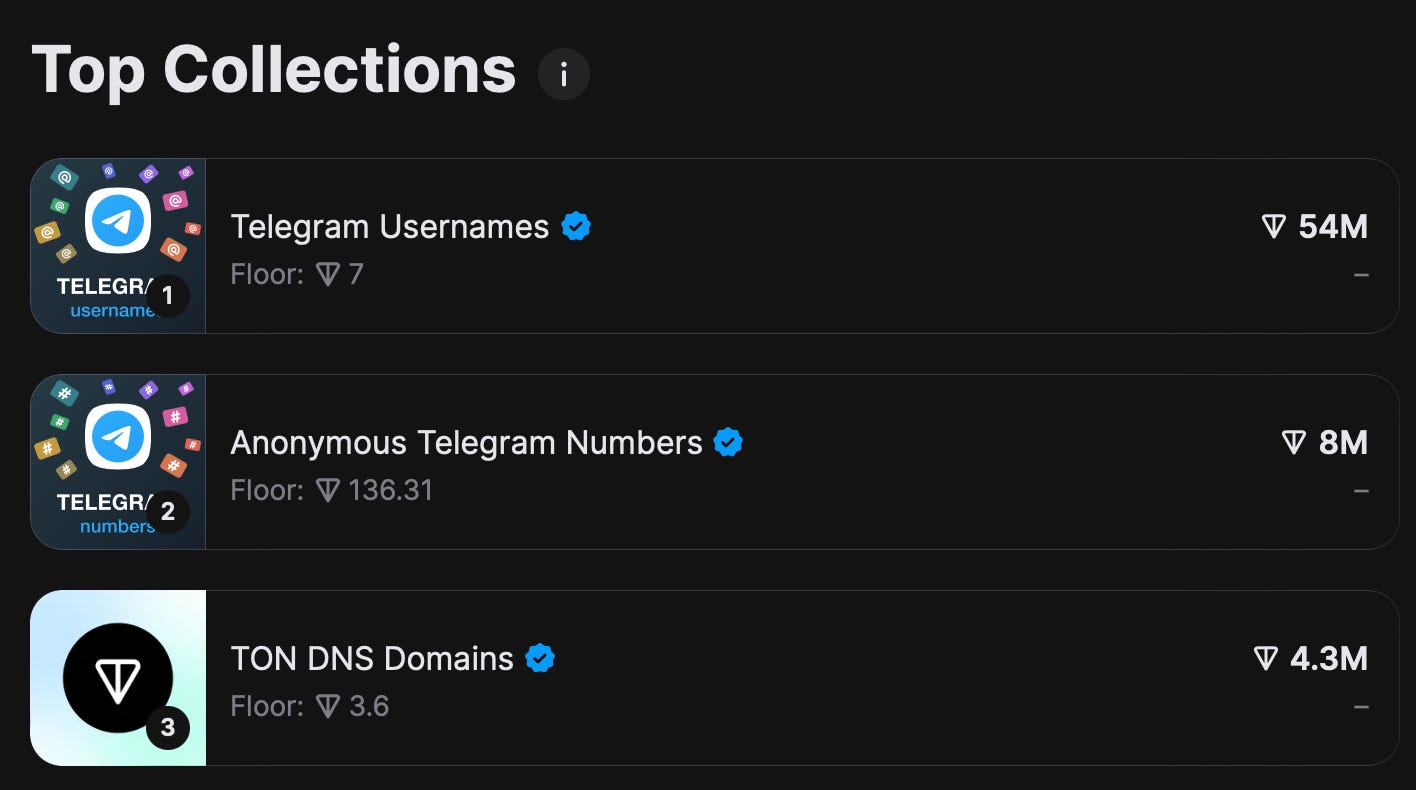This screenshot has height=790, width=1416.
Task: Click the verified badge next to TON DNS Domains
Action: (540, 659)
